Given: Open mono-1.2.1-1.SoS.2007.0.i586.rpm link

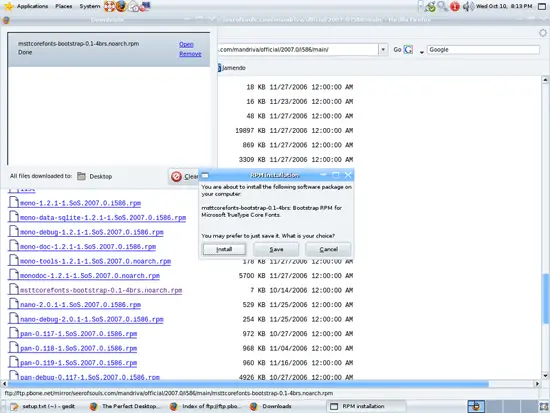Looking at the screenshot, I should 80,203.
